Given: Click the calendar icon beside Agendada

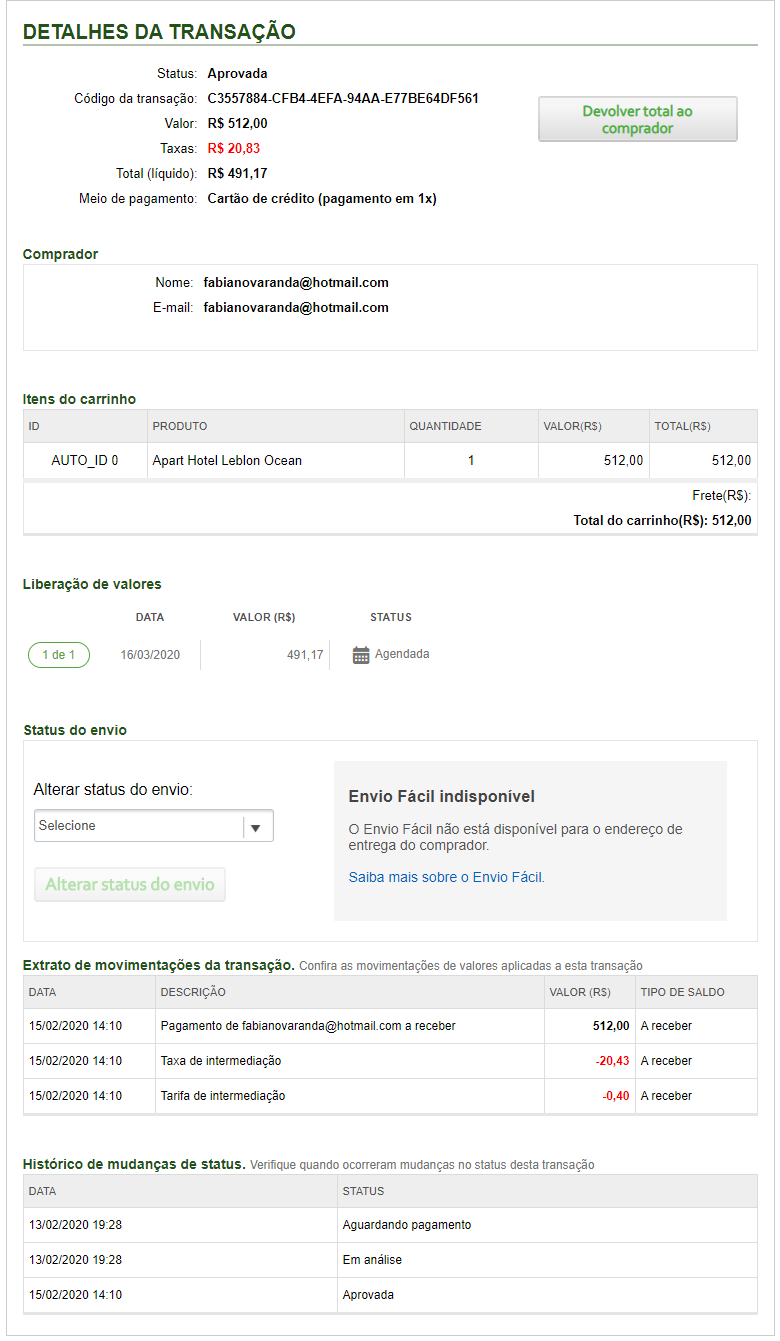Looking at the screenshot, I should click(361, 655).
